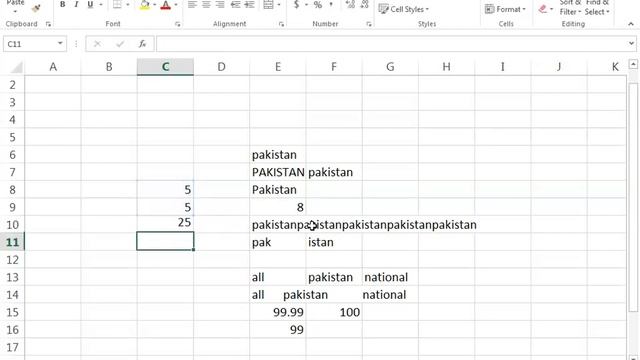Image resolution: width=640 pixels, height=360 pixels.
Task: Click Decrease Decimal icon
Action: pos(364,5)
